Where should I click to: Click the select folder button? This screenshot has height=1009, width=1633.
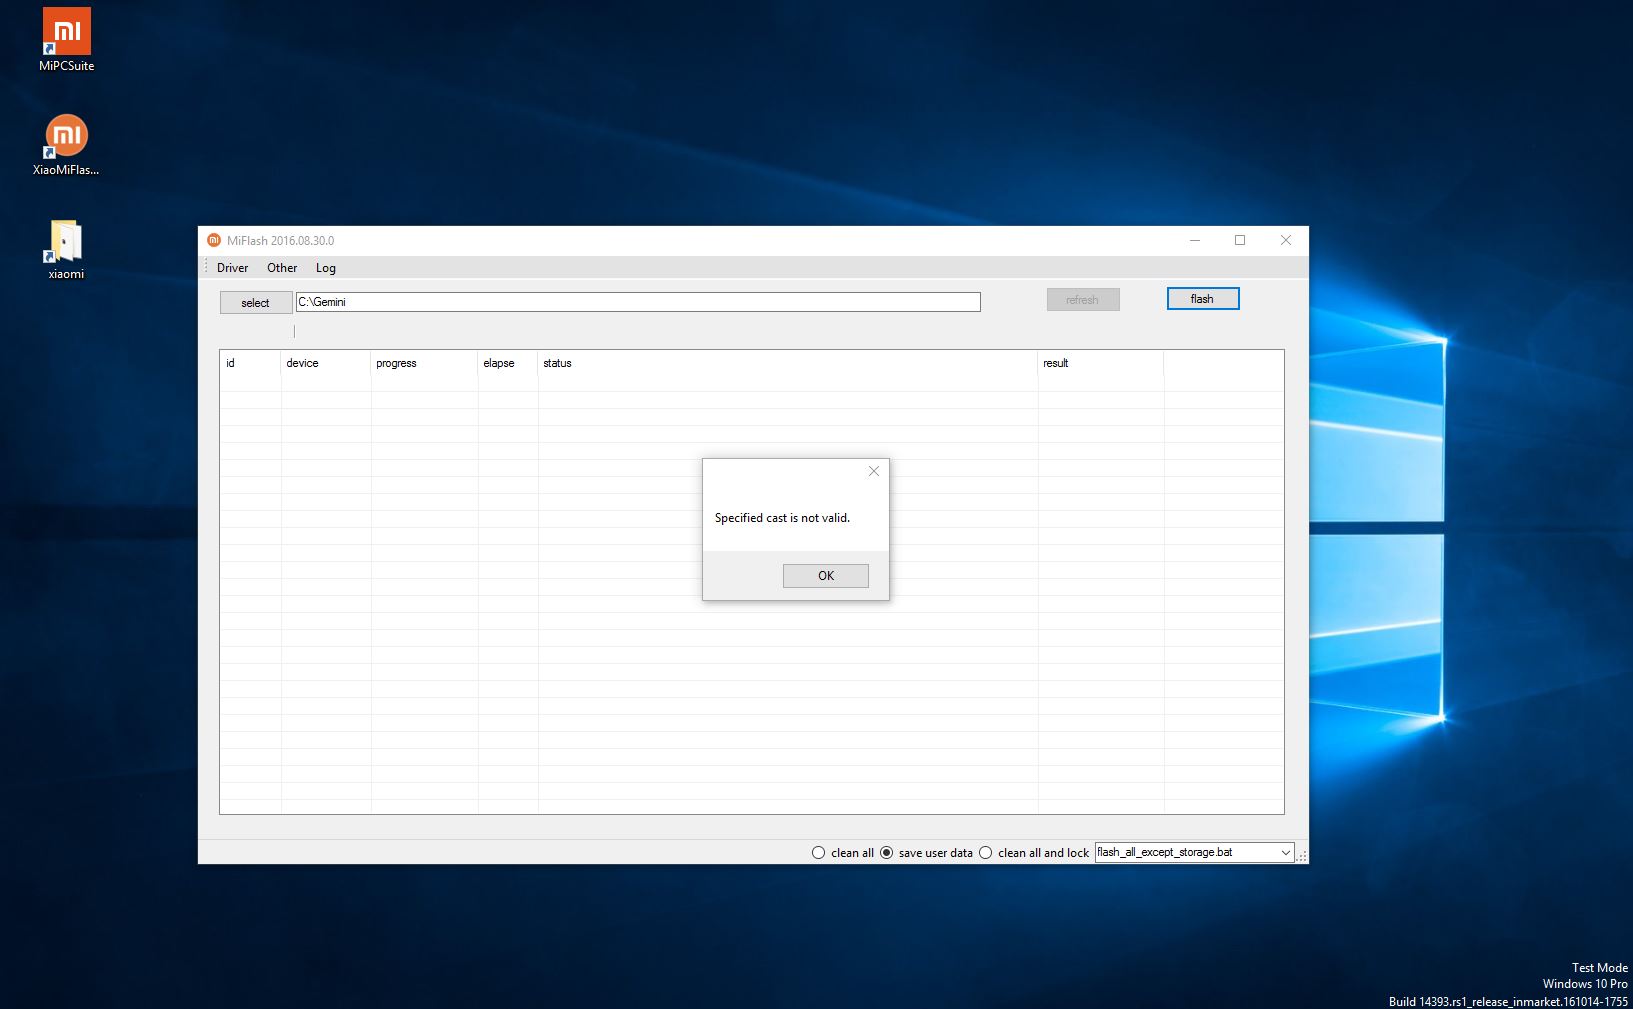(x=255, y=303)
